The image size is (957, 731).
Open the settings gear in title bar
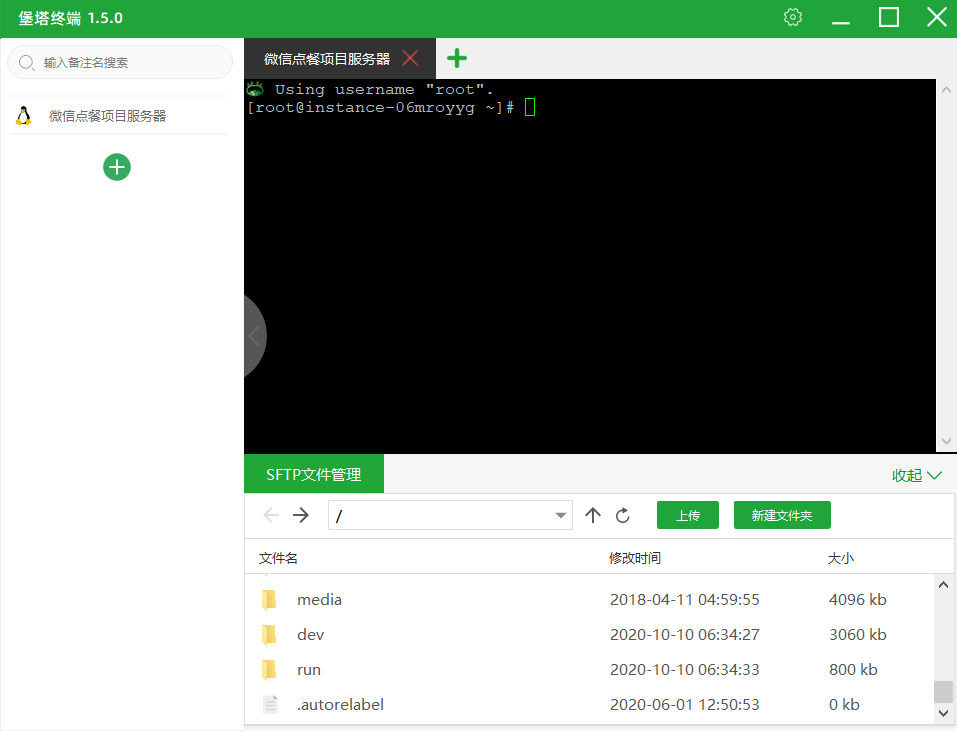pyautogui.click(x=792, y=17)
